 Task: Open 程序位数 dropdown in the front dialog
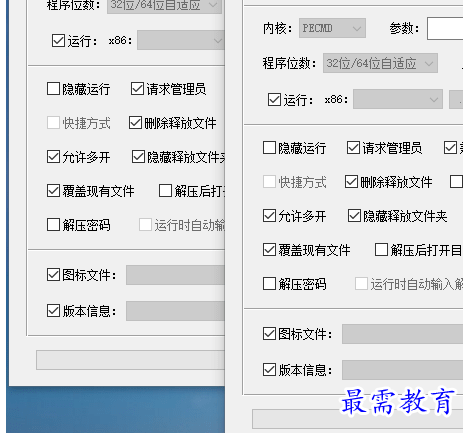pyautogui.click(x=380, y=63)
